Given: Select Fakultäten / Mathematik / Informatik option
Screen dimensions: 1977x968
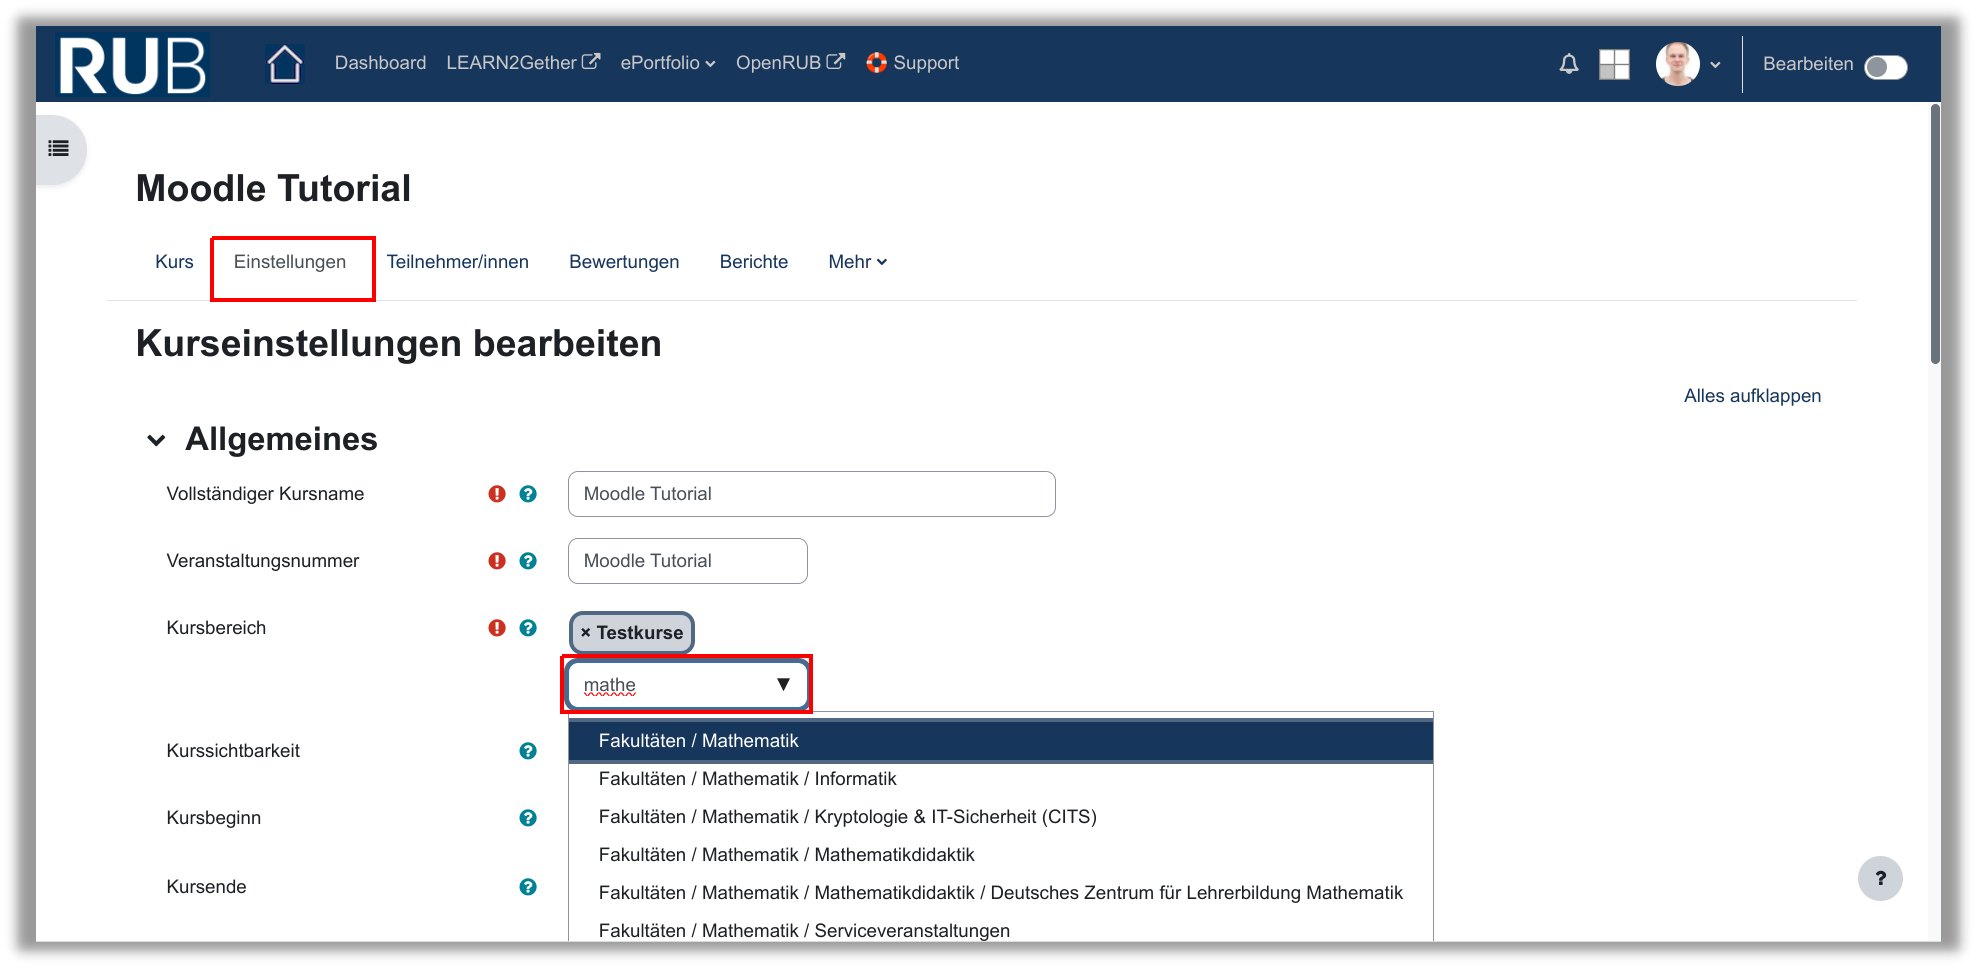Looking at the screenshot, I should pos(747,779).
